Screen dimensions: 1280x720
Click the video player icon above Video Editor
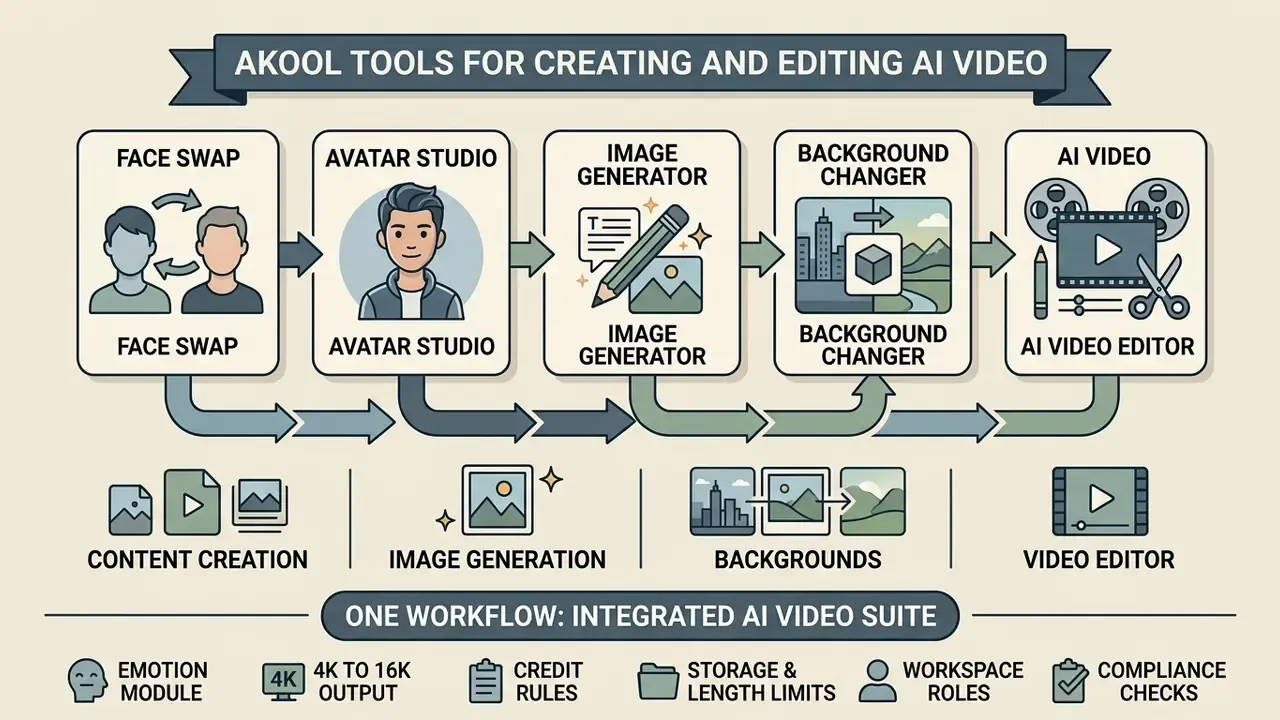(1100, 501)
